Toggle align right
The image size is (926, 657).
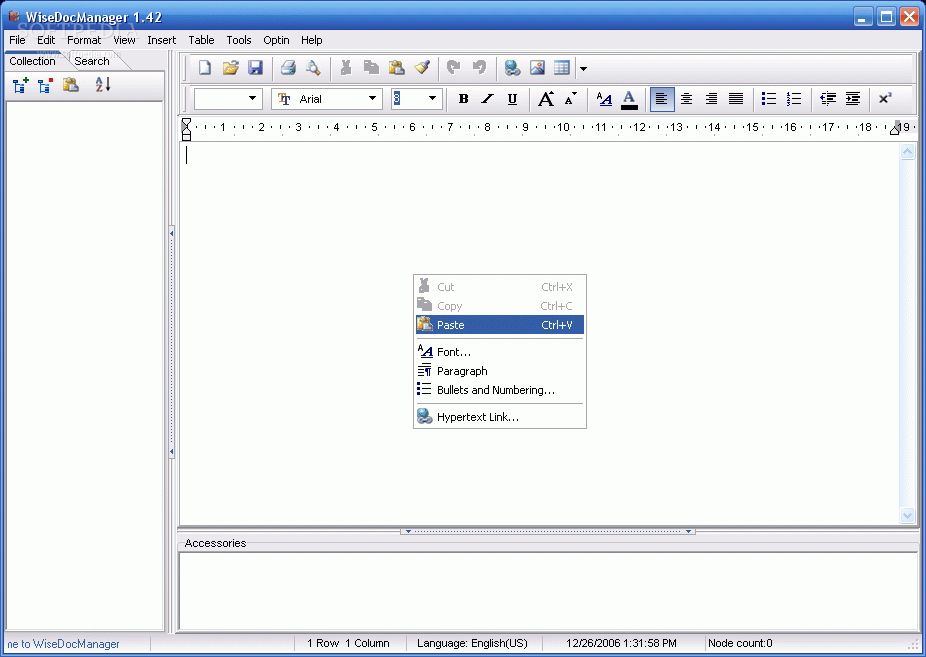[x=711, y=99]
